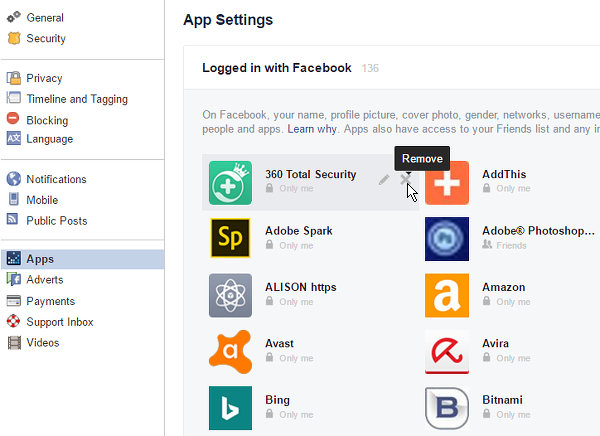Open Support Inbox
The image size is (600, 436).
point(60,322)
